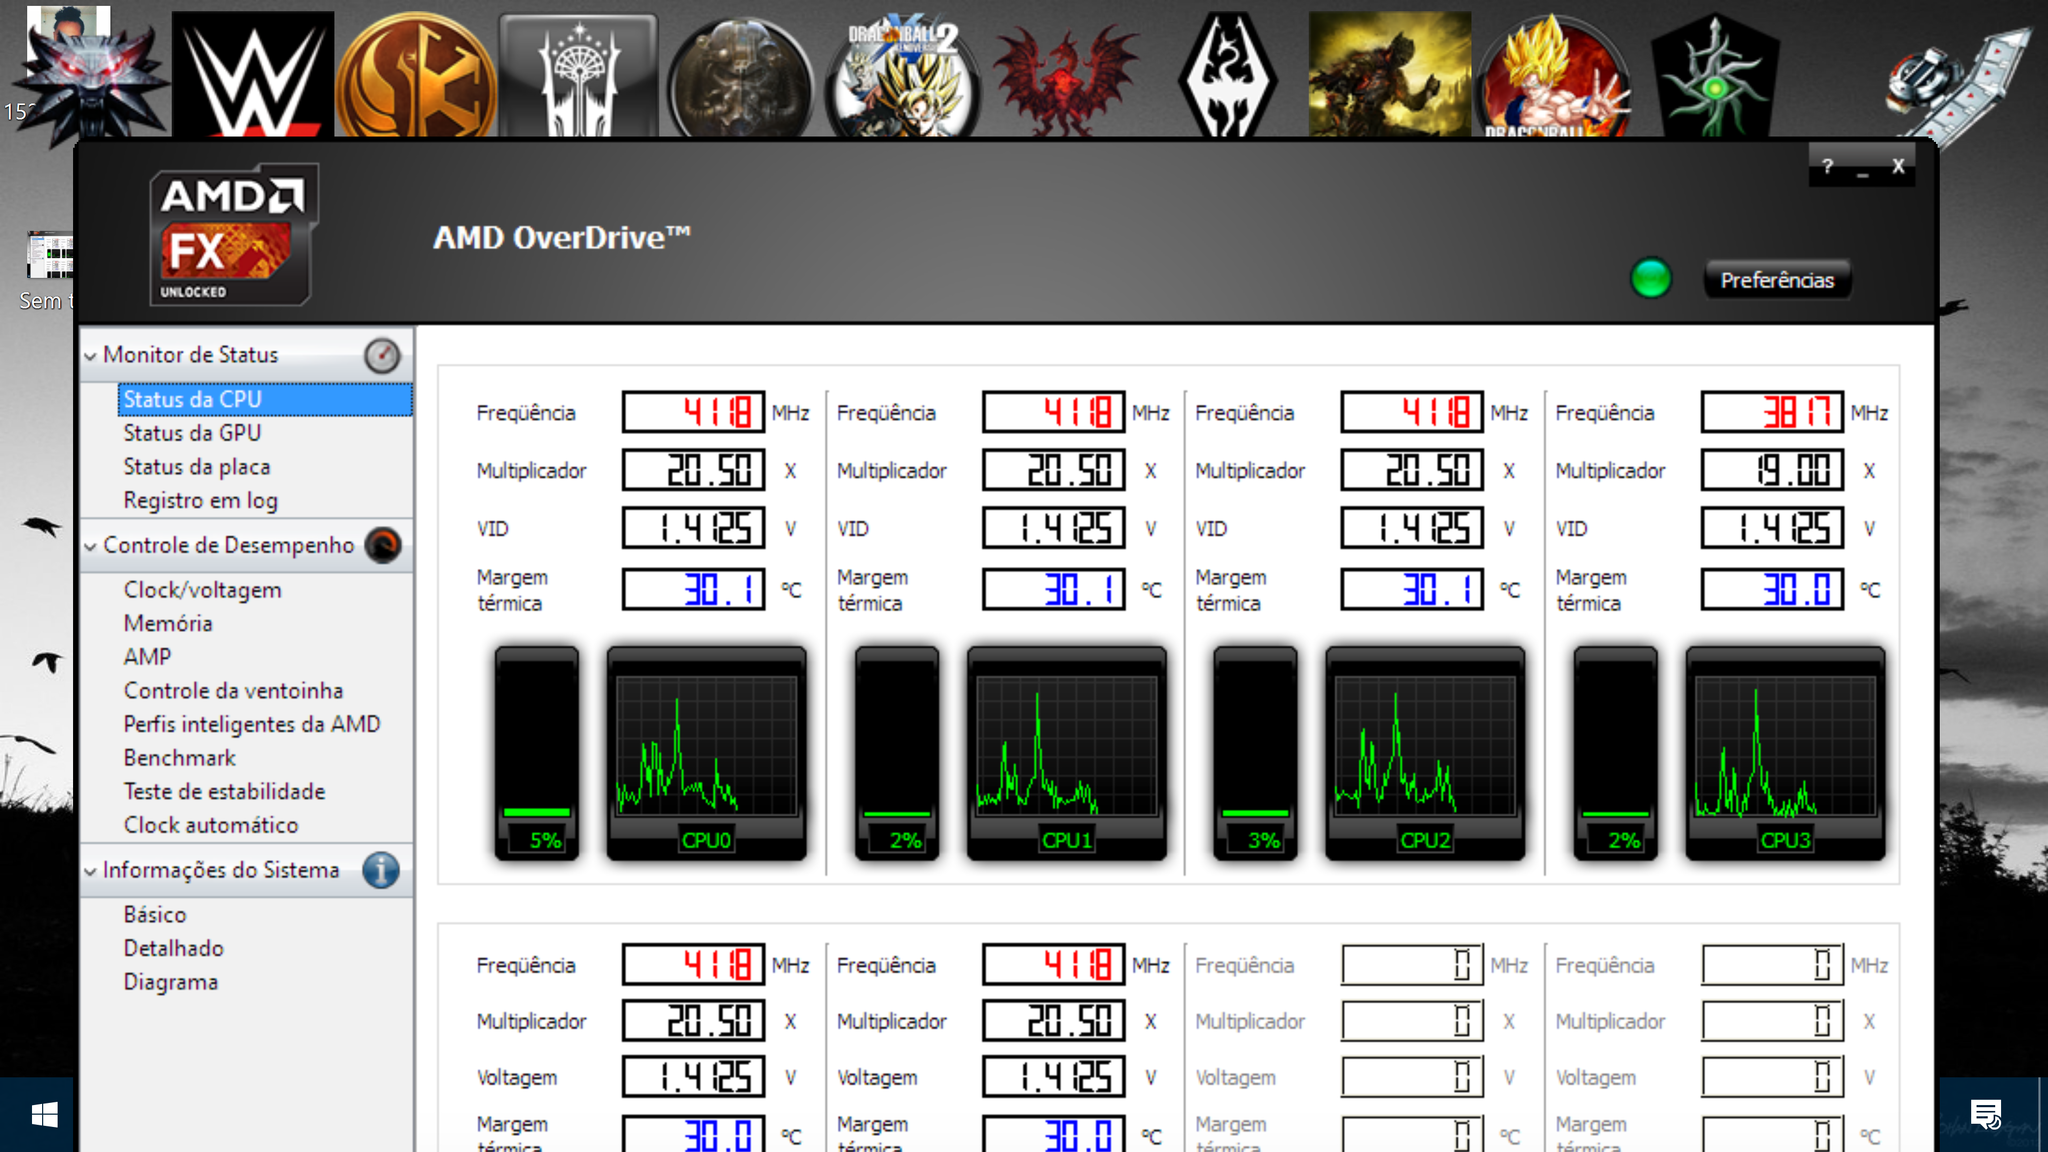2048x1152 pixels.
Task: Click CPU2 Margem térmica value 30.1
Action: click(1412, 589)
